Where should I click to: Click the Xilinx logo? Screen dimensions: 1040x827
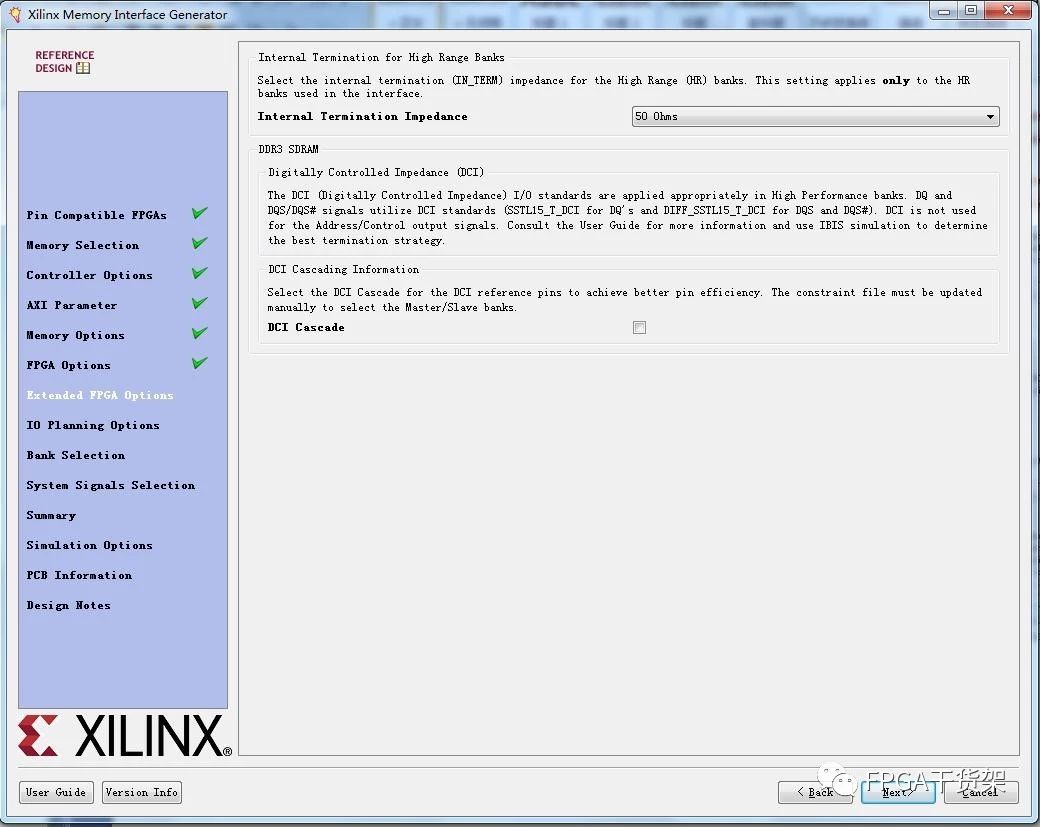125,735
